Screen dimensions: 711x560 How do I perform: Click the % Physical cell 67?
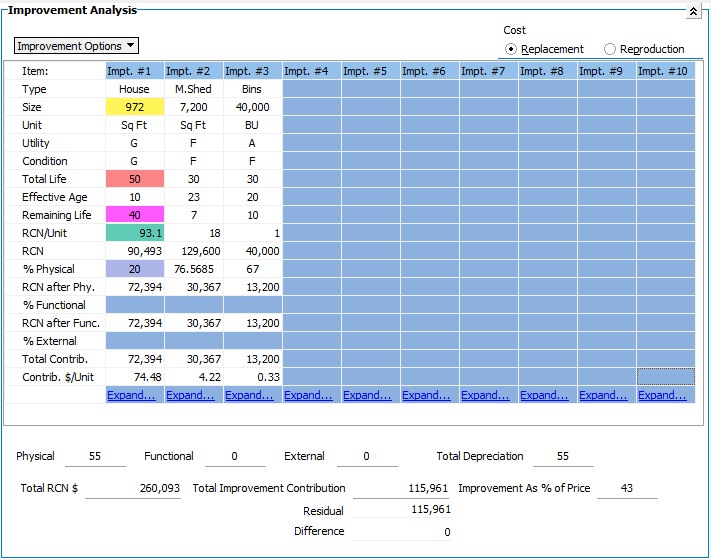[253, 269]
